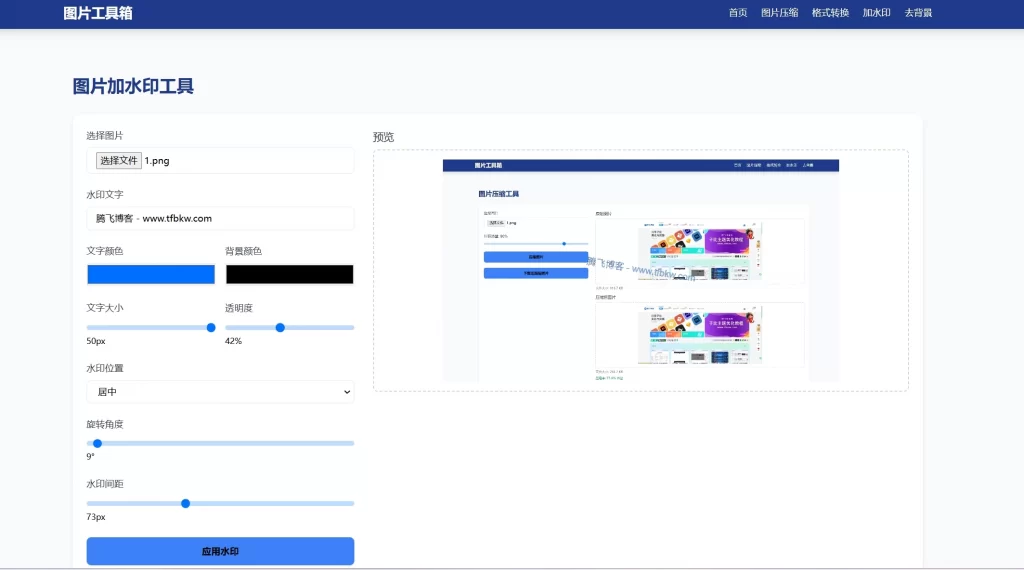This screenshot has height=570, width=1024.
Task: Click the 透明度 slider handle at 42%
Action: pyautogui.click(x=280, y=327)
